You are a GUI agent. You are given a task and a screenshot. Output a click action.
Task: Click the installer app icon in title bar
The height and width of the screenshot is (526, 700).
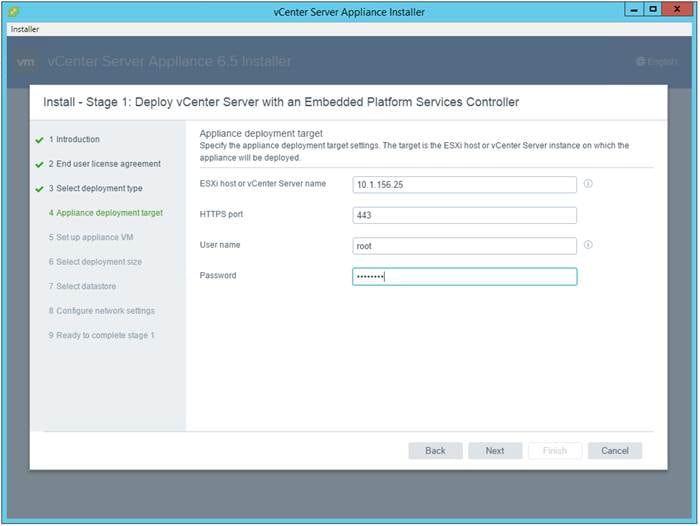[13, 12]
